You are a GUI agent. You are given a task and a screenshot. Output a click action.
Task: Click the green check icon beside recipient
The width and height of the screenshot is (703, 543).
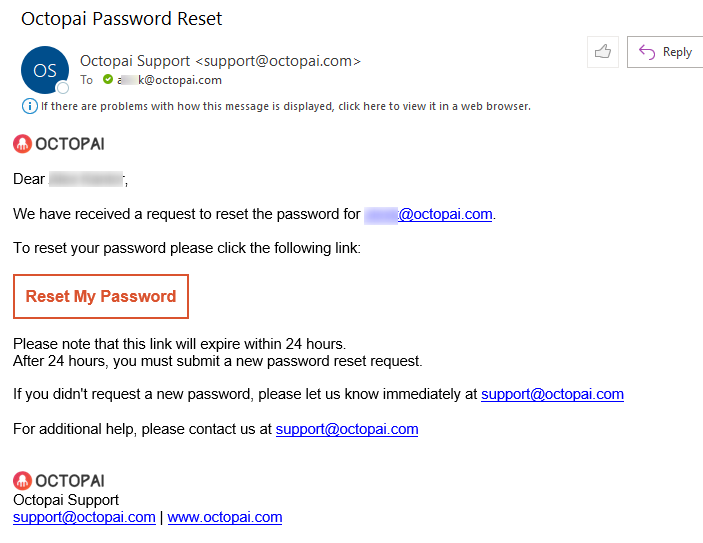(107, 80)
